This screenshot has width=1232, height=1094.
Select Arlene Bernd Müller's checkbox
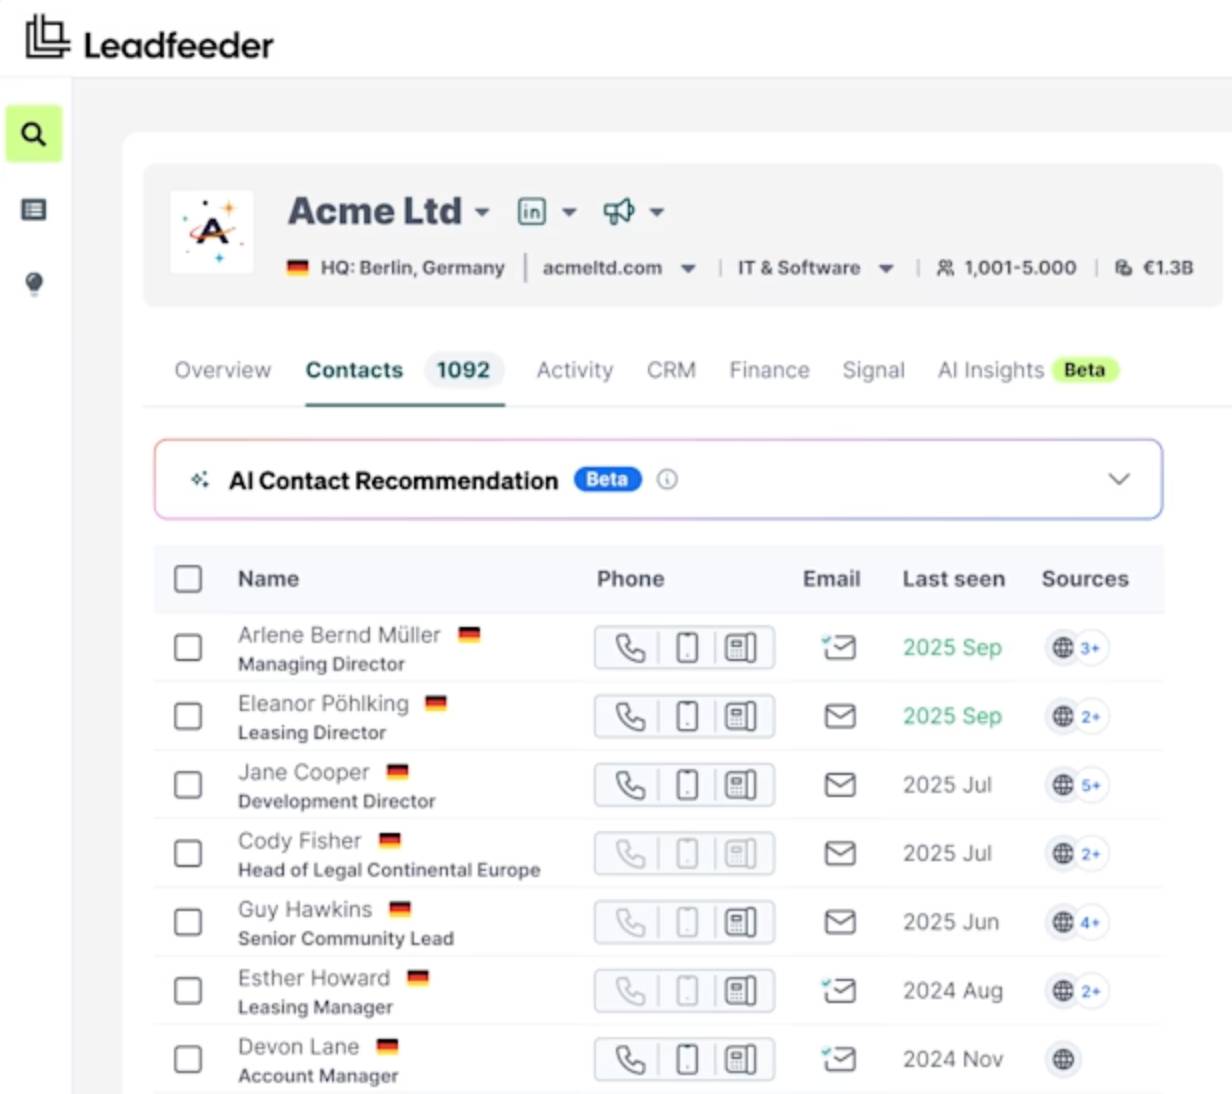[188, 648]
